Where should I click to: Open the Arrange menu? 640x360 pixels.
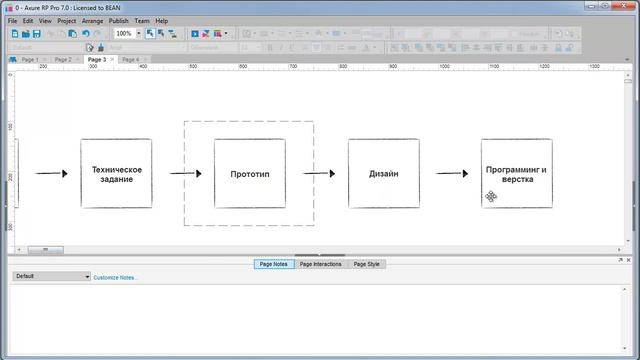[93, 21]
